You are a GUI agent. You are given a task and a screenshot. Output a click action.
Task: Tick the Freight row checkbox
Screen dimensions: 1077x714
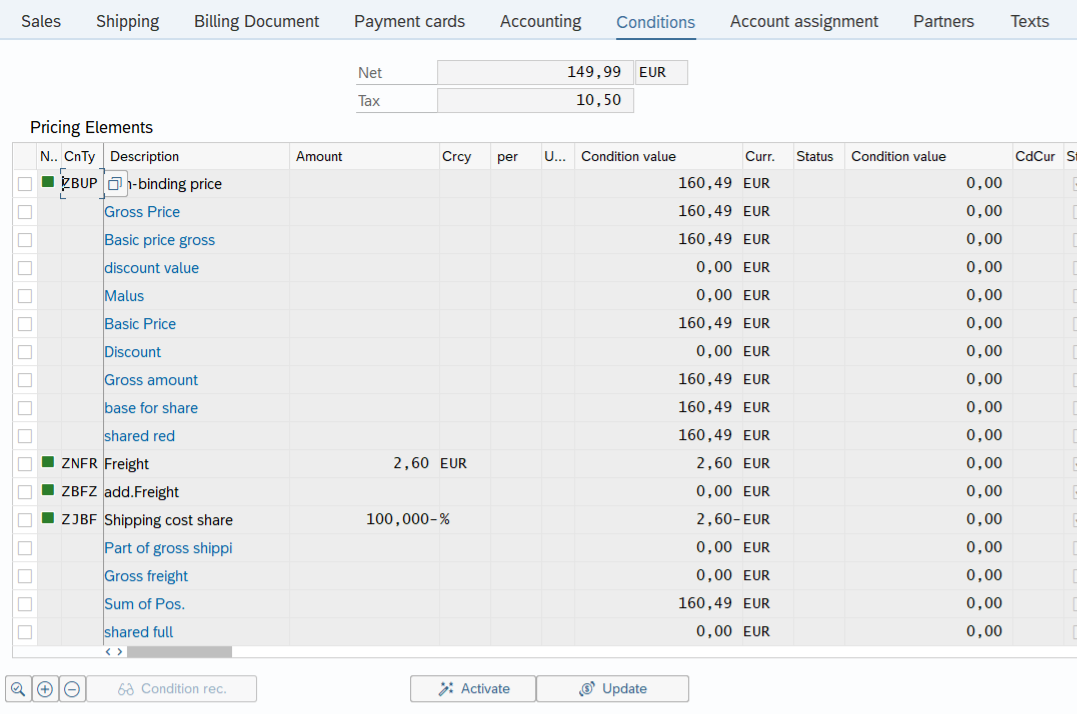[x=25, y=464]
